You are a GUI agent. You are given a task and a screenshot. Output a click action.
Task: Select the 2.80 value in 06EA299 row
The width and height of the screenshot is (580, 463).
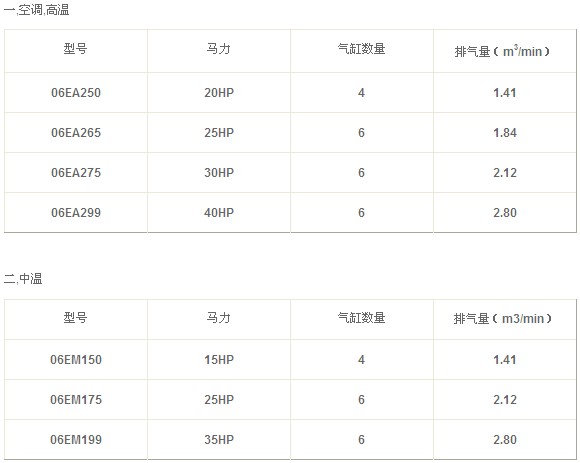[x=505, y=213]
